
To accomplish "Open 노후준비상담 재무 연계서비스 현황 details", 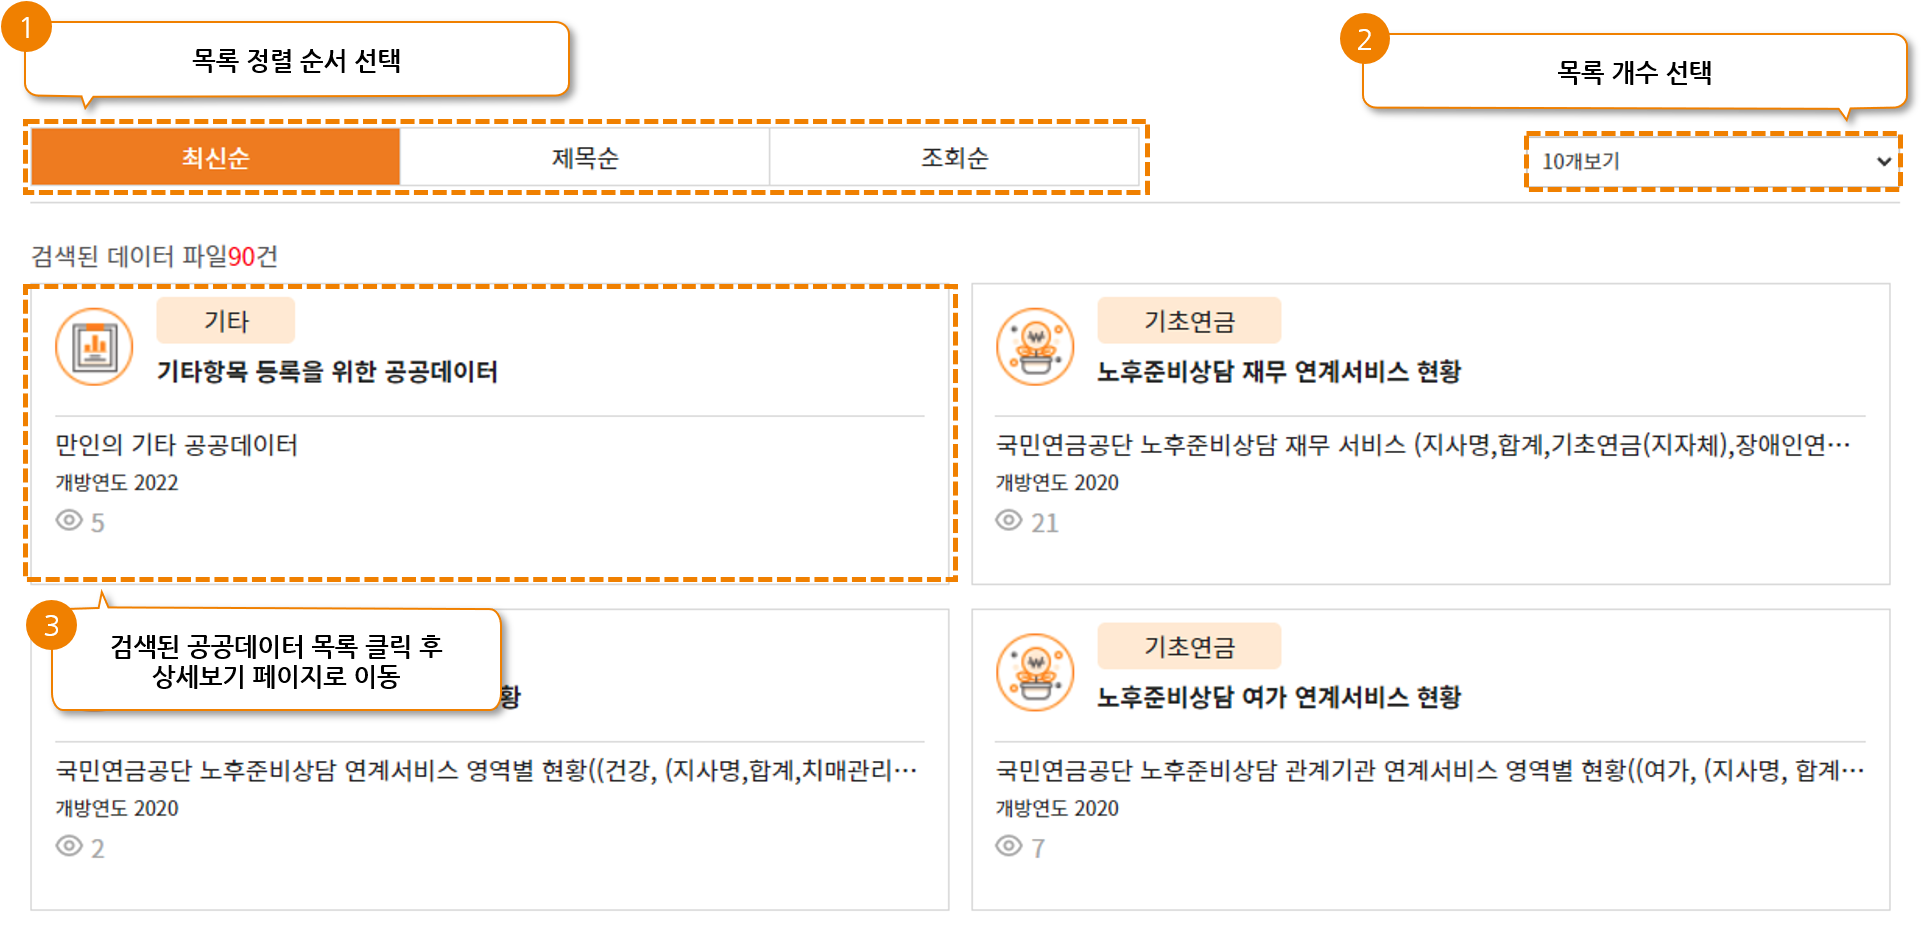I will pyautogui.click(x=1279, y=372).
